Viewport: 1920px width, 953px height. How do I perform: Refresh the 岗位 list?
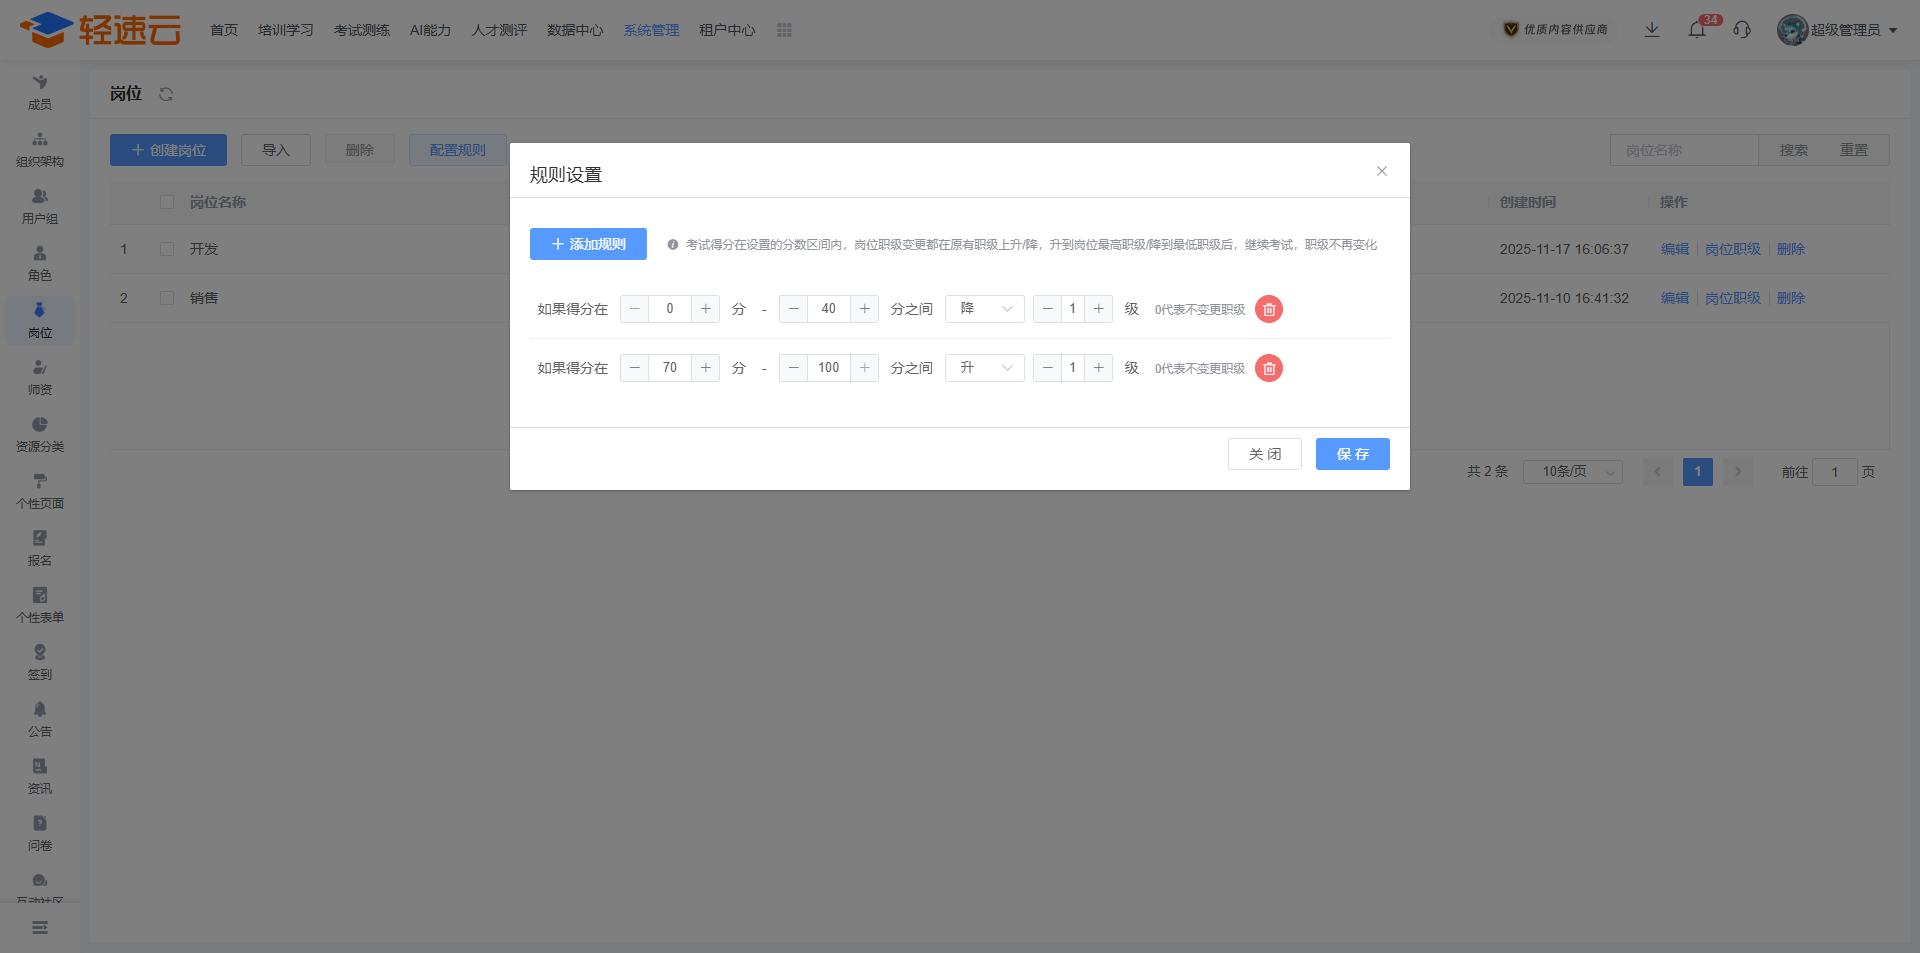(166, 94)
